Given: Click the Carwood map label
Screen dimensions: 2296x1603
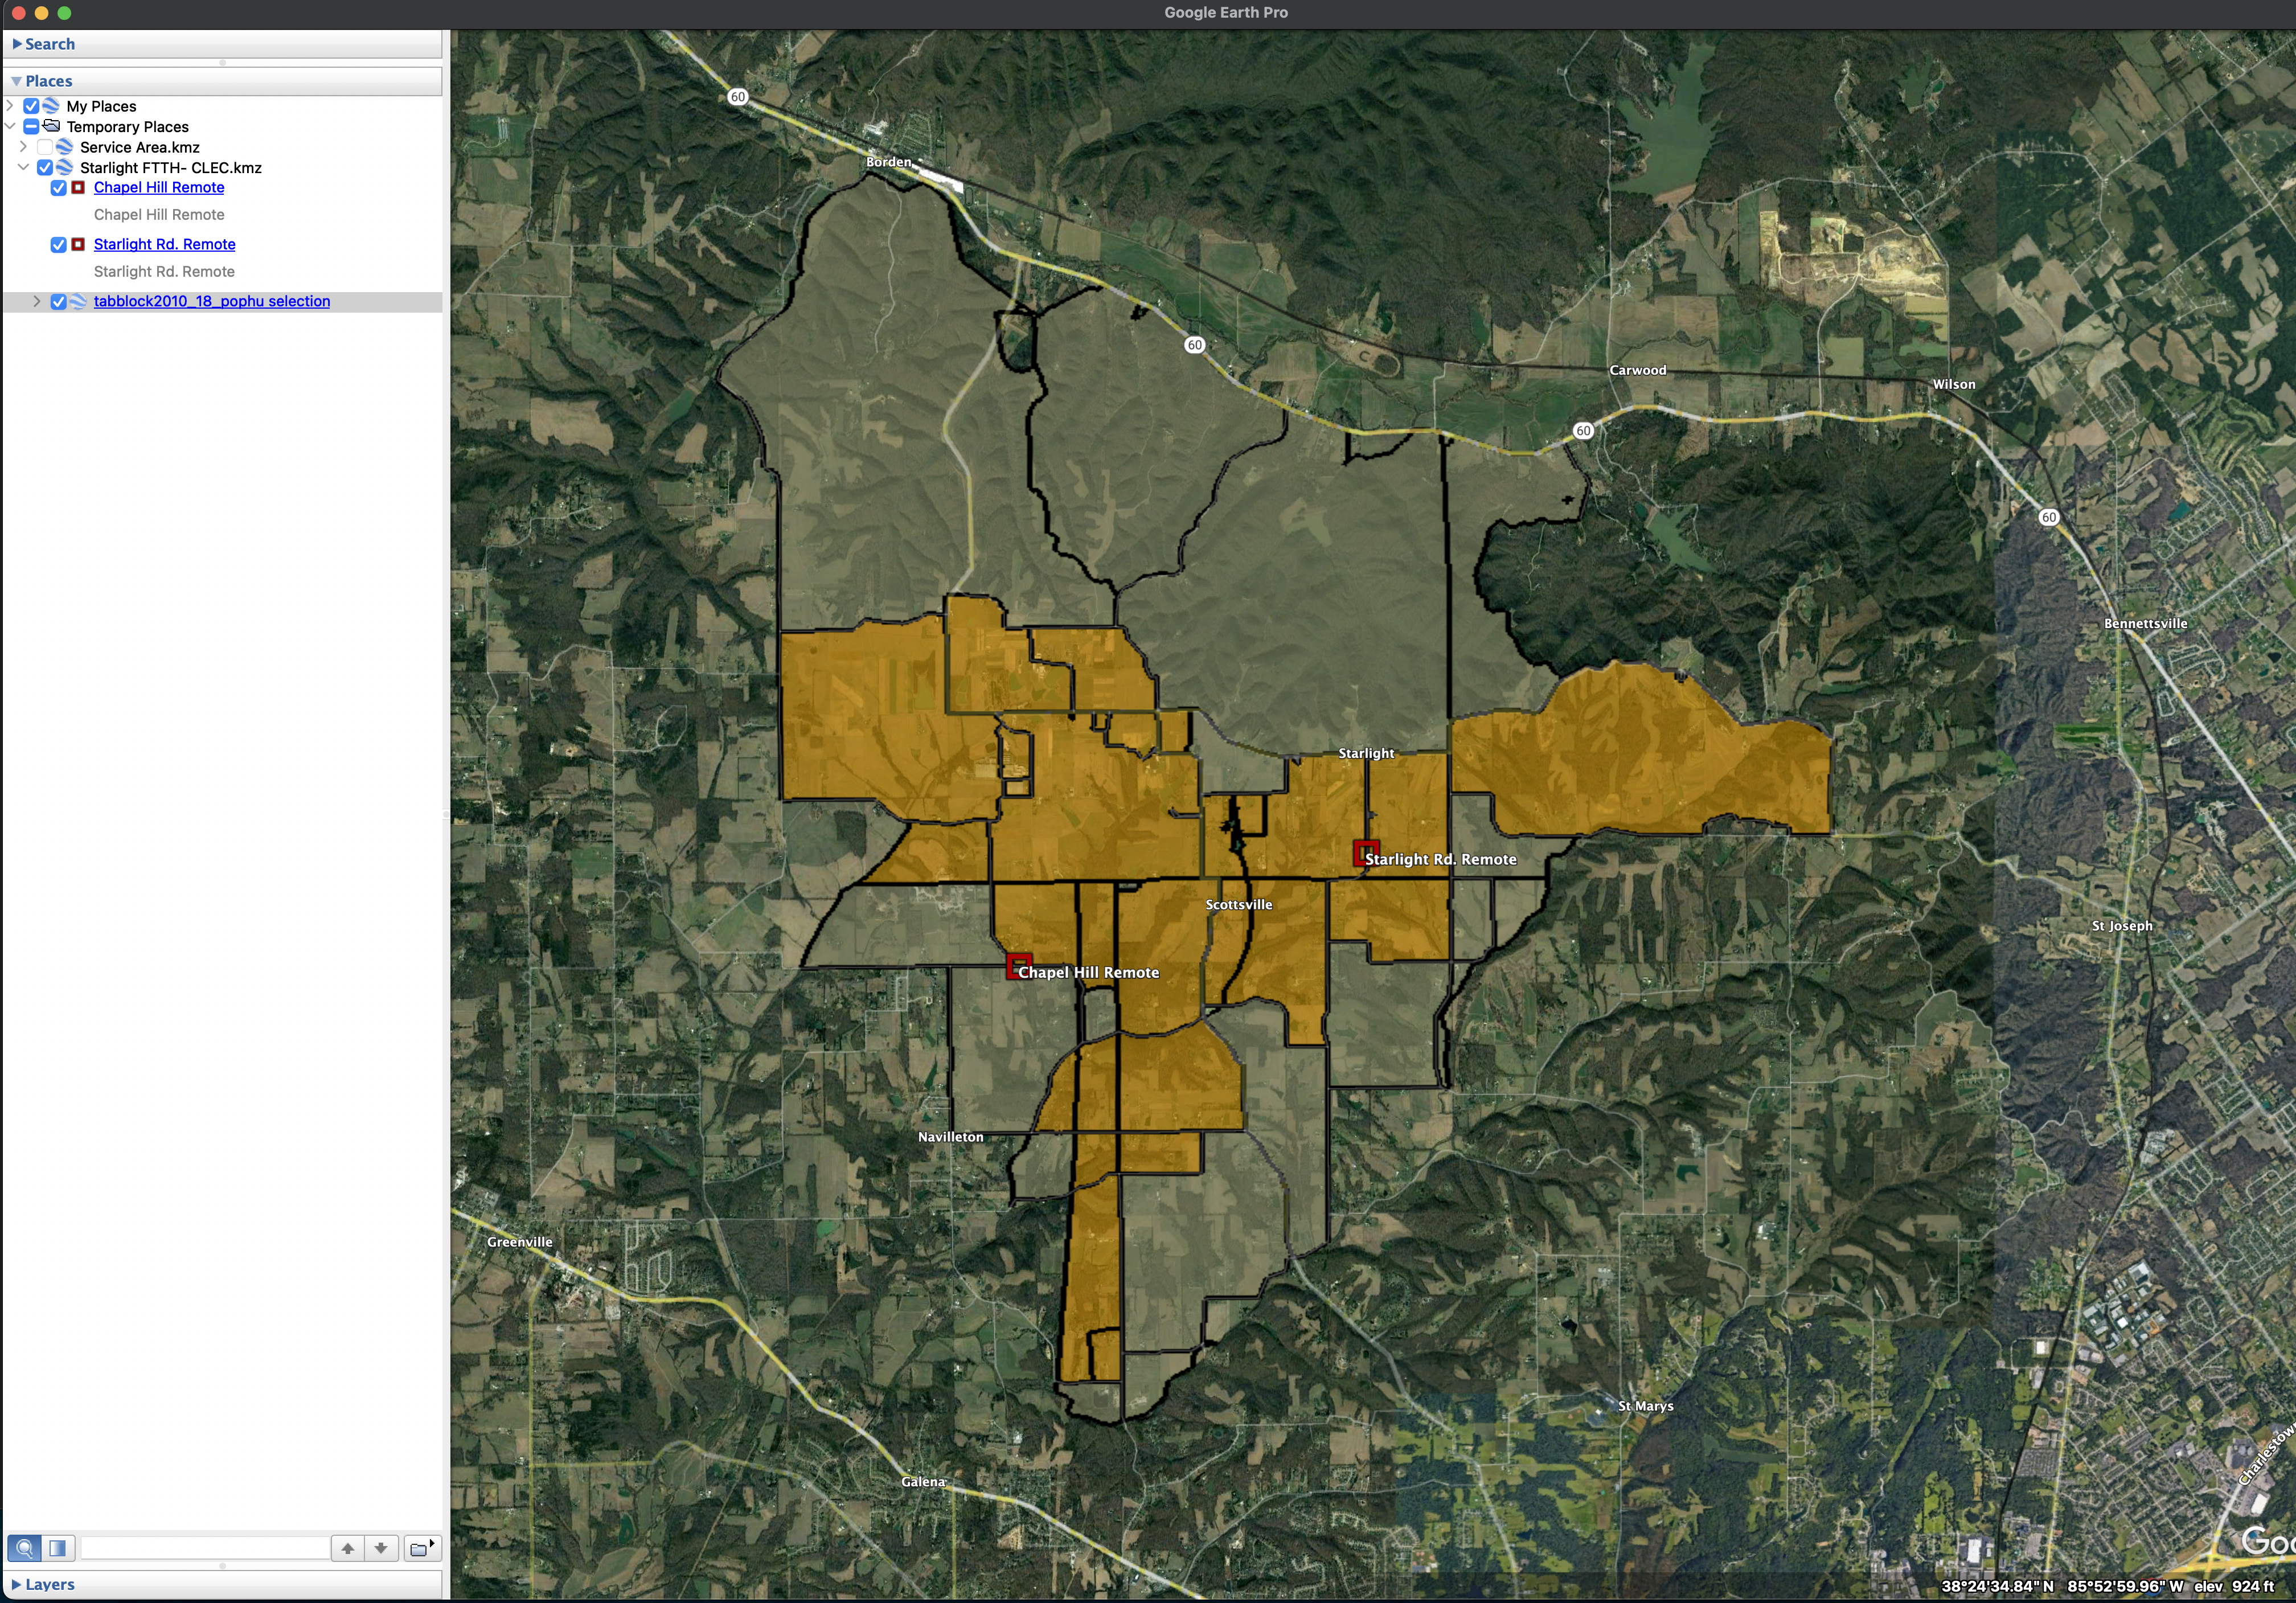Looking at the screenshot, I should [x=1638, y=370].
